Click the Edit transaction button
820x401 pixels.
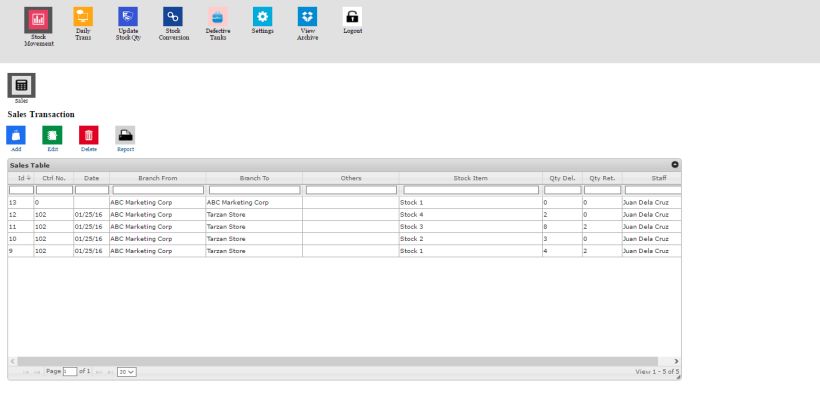coord(52,136)
